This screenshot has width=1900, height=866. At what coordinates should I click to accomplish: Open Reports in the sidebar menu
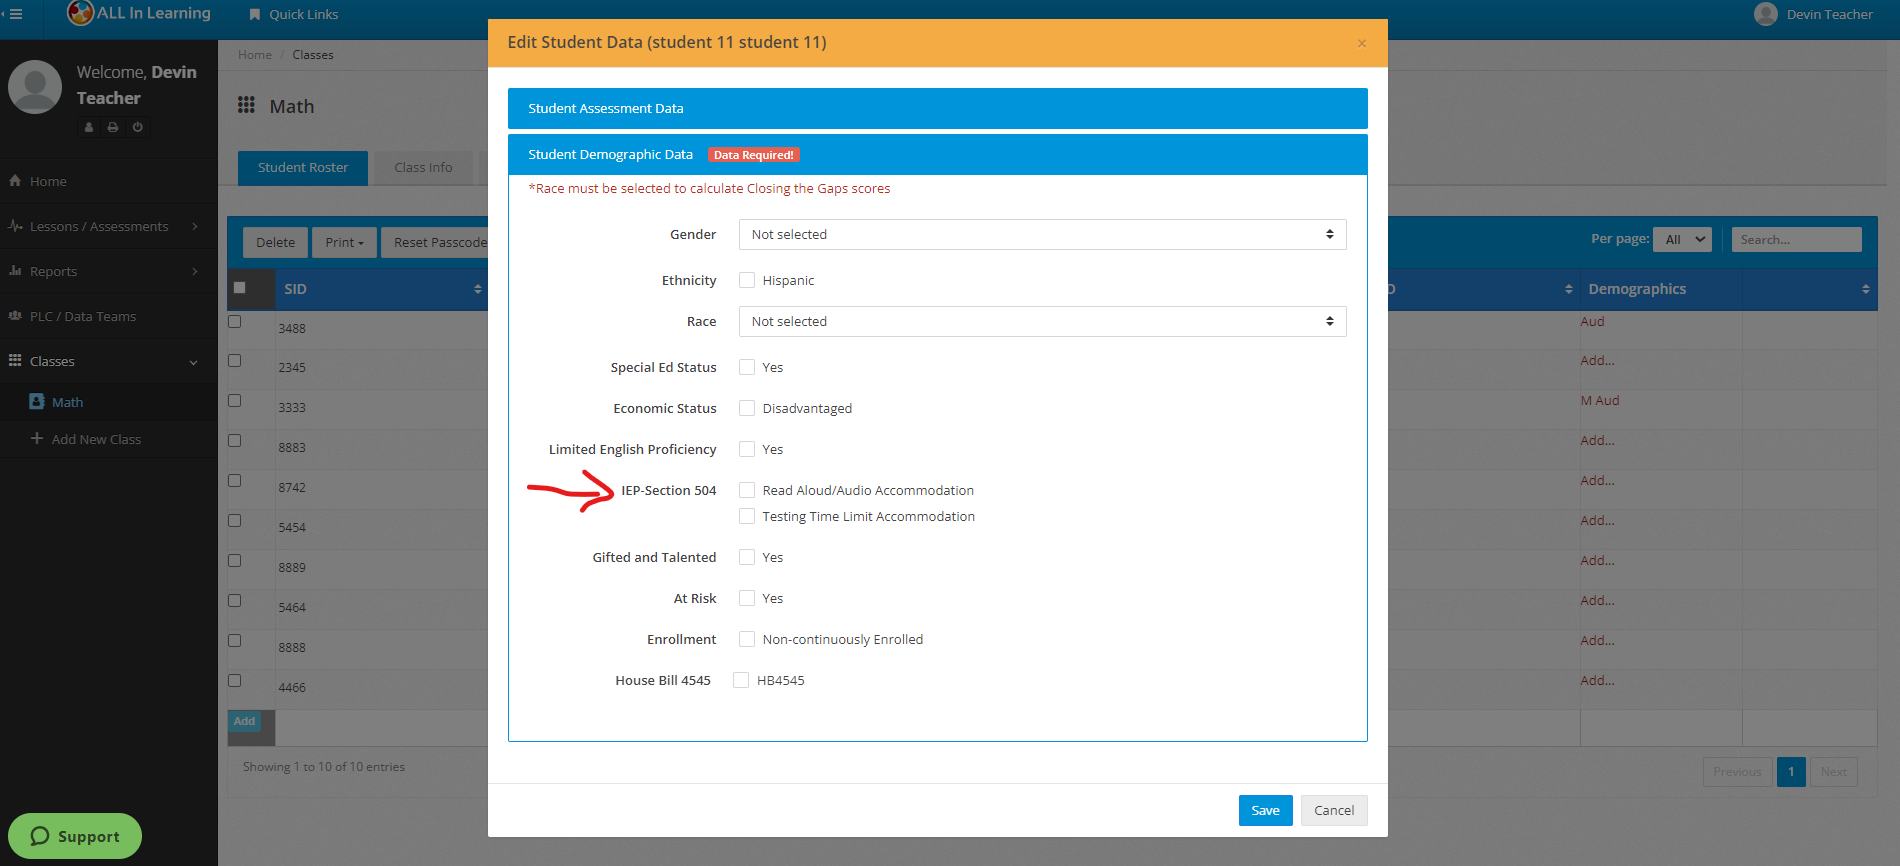point(54,271)
